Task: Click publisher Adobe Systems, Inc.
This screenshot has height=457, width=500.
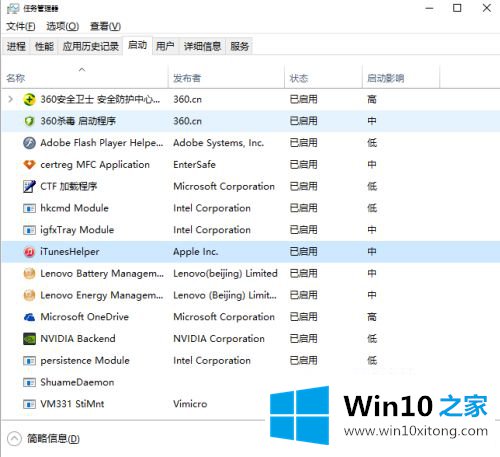Action: (x=219, y=143)
